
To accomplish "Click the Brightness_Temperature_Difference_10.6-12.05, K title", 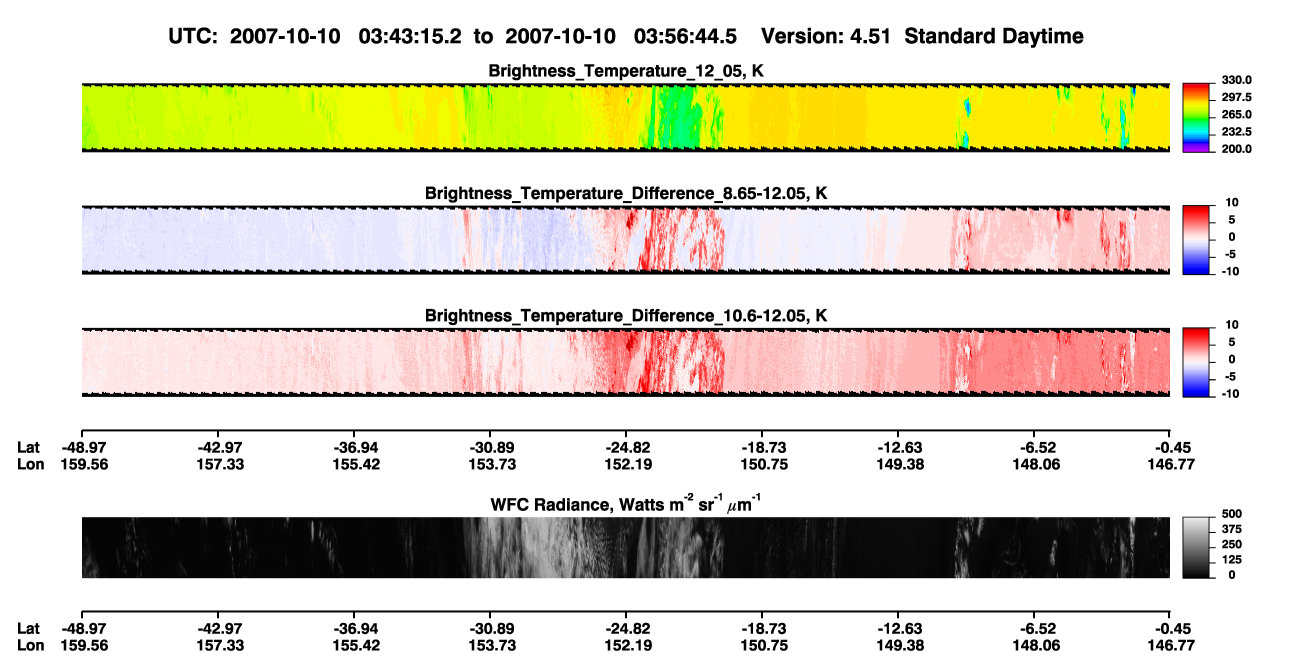I will (626, 316).
